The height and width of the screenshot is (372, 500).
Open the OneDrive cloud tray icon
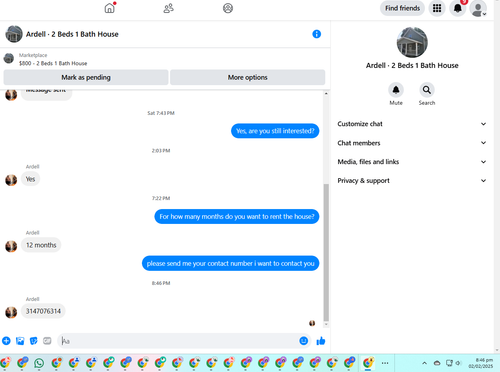click(x=437, y=363)
